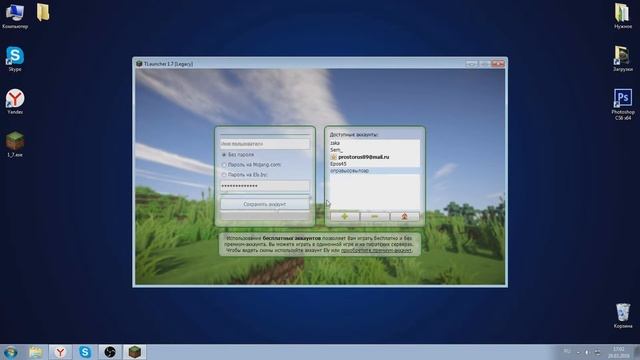Open OBS from the taskbar

pyautogui.click(x=110, y=352)
